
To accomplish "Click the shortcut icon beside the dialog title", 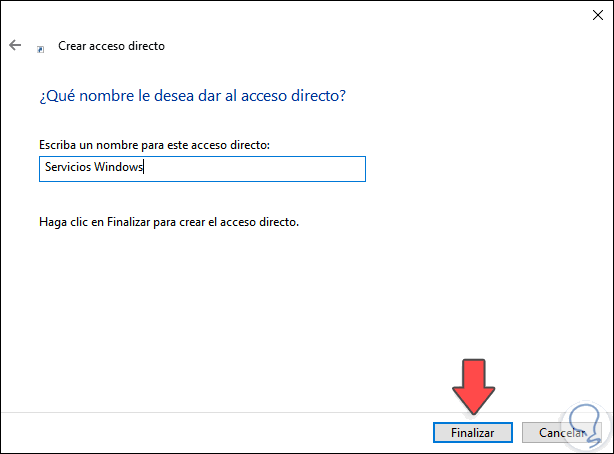I will [x=40, y=47].
